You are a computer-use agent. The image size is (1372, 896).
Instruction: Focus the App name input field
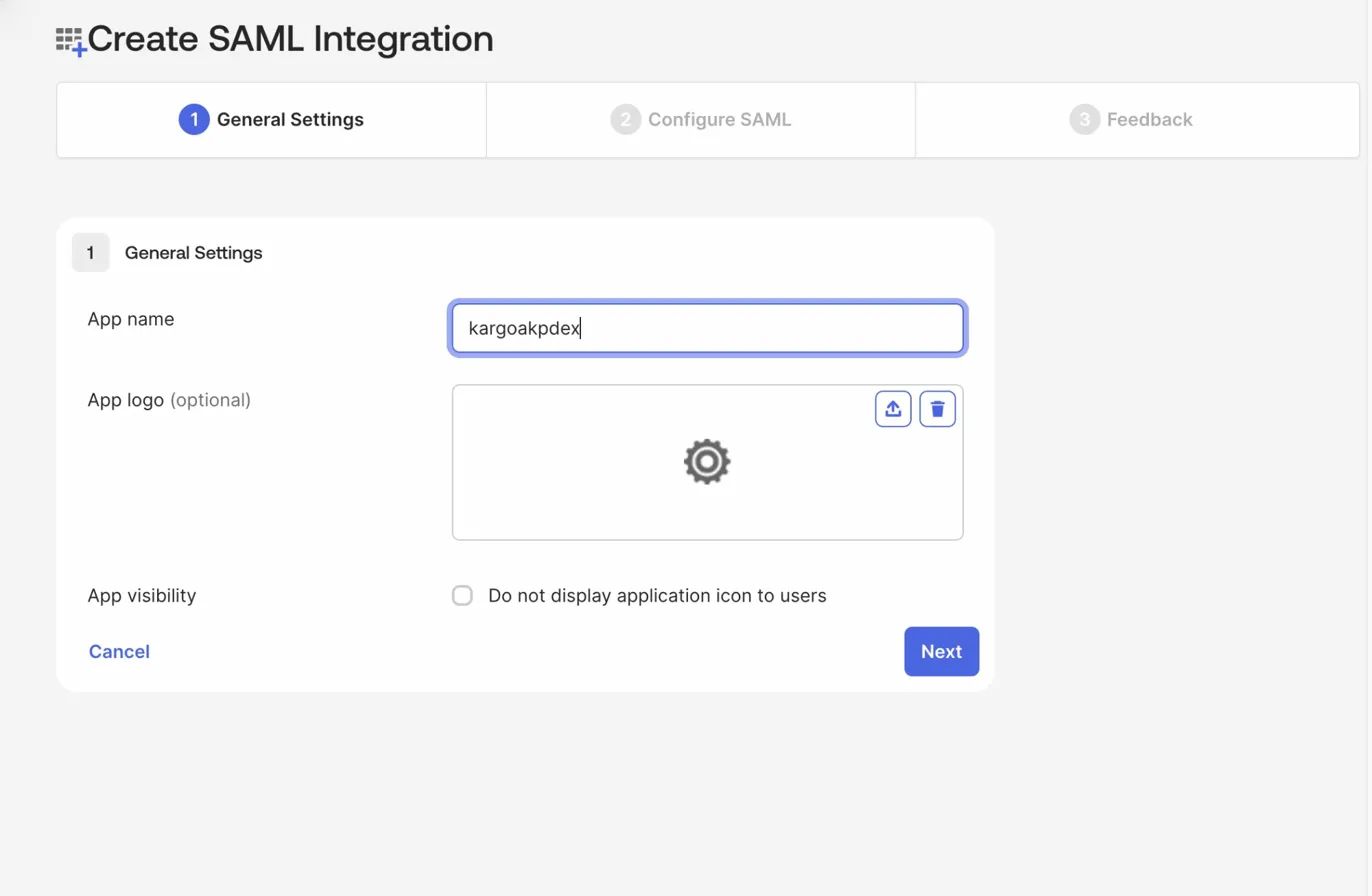coord(707,328)
